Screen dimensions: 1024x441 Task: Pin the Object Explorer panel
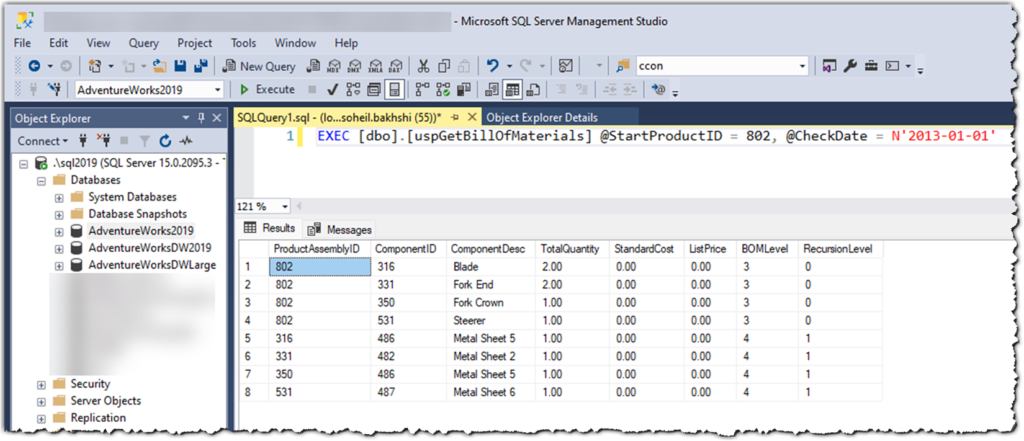pyautogui.click(x=201, y=118)
